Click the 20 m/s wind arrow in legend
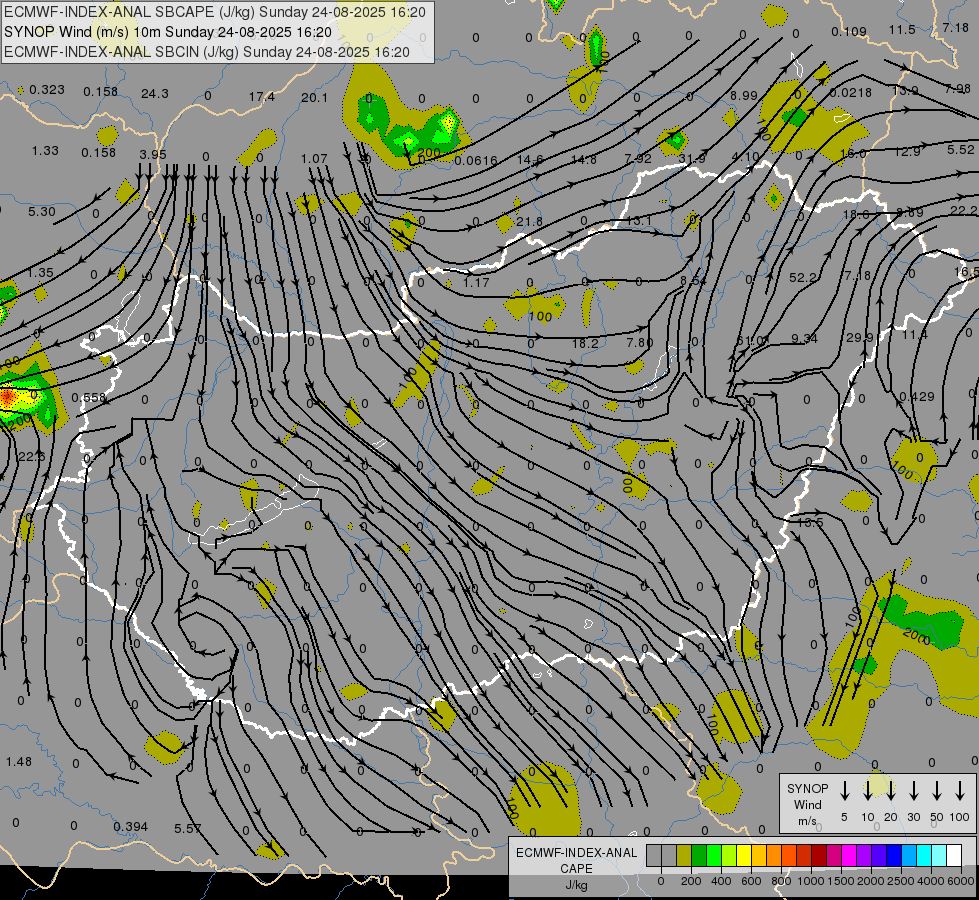979x900 pixels. (x=891, y=791)
